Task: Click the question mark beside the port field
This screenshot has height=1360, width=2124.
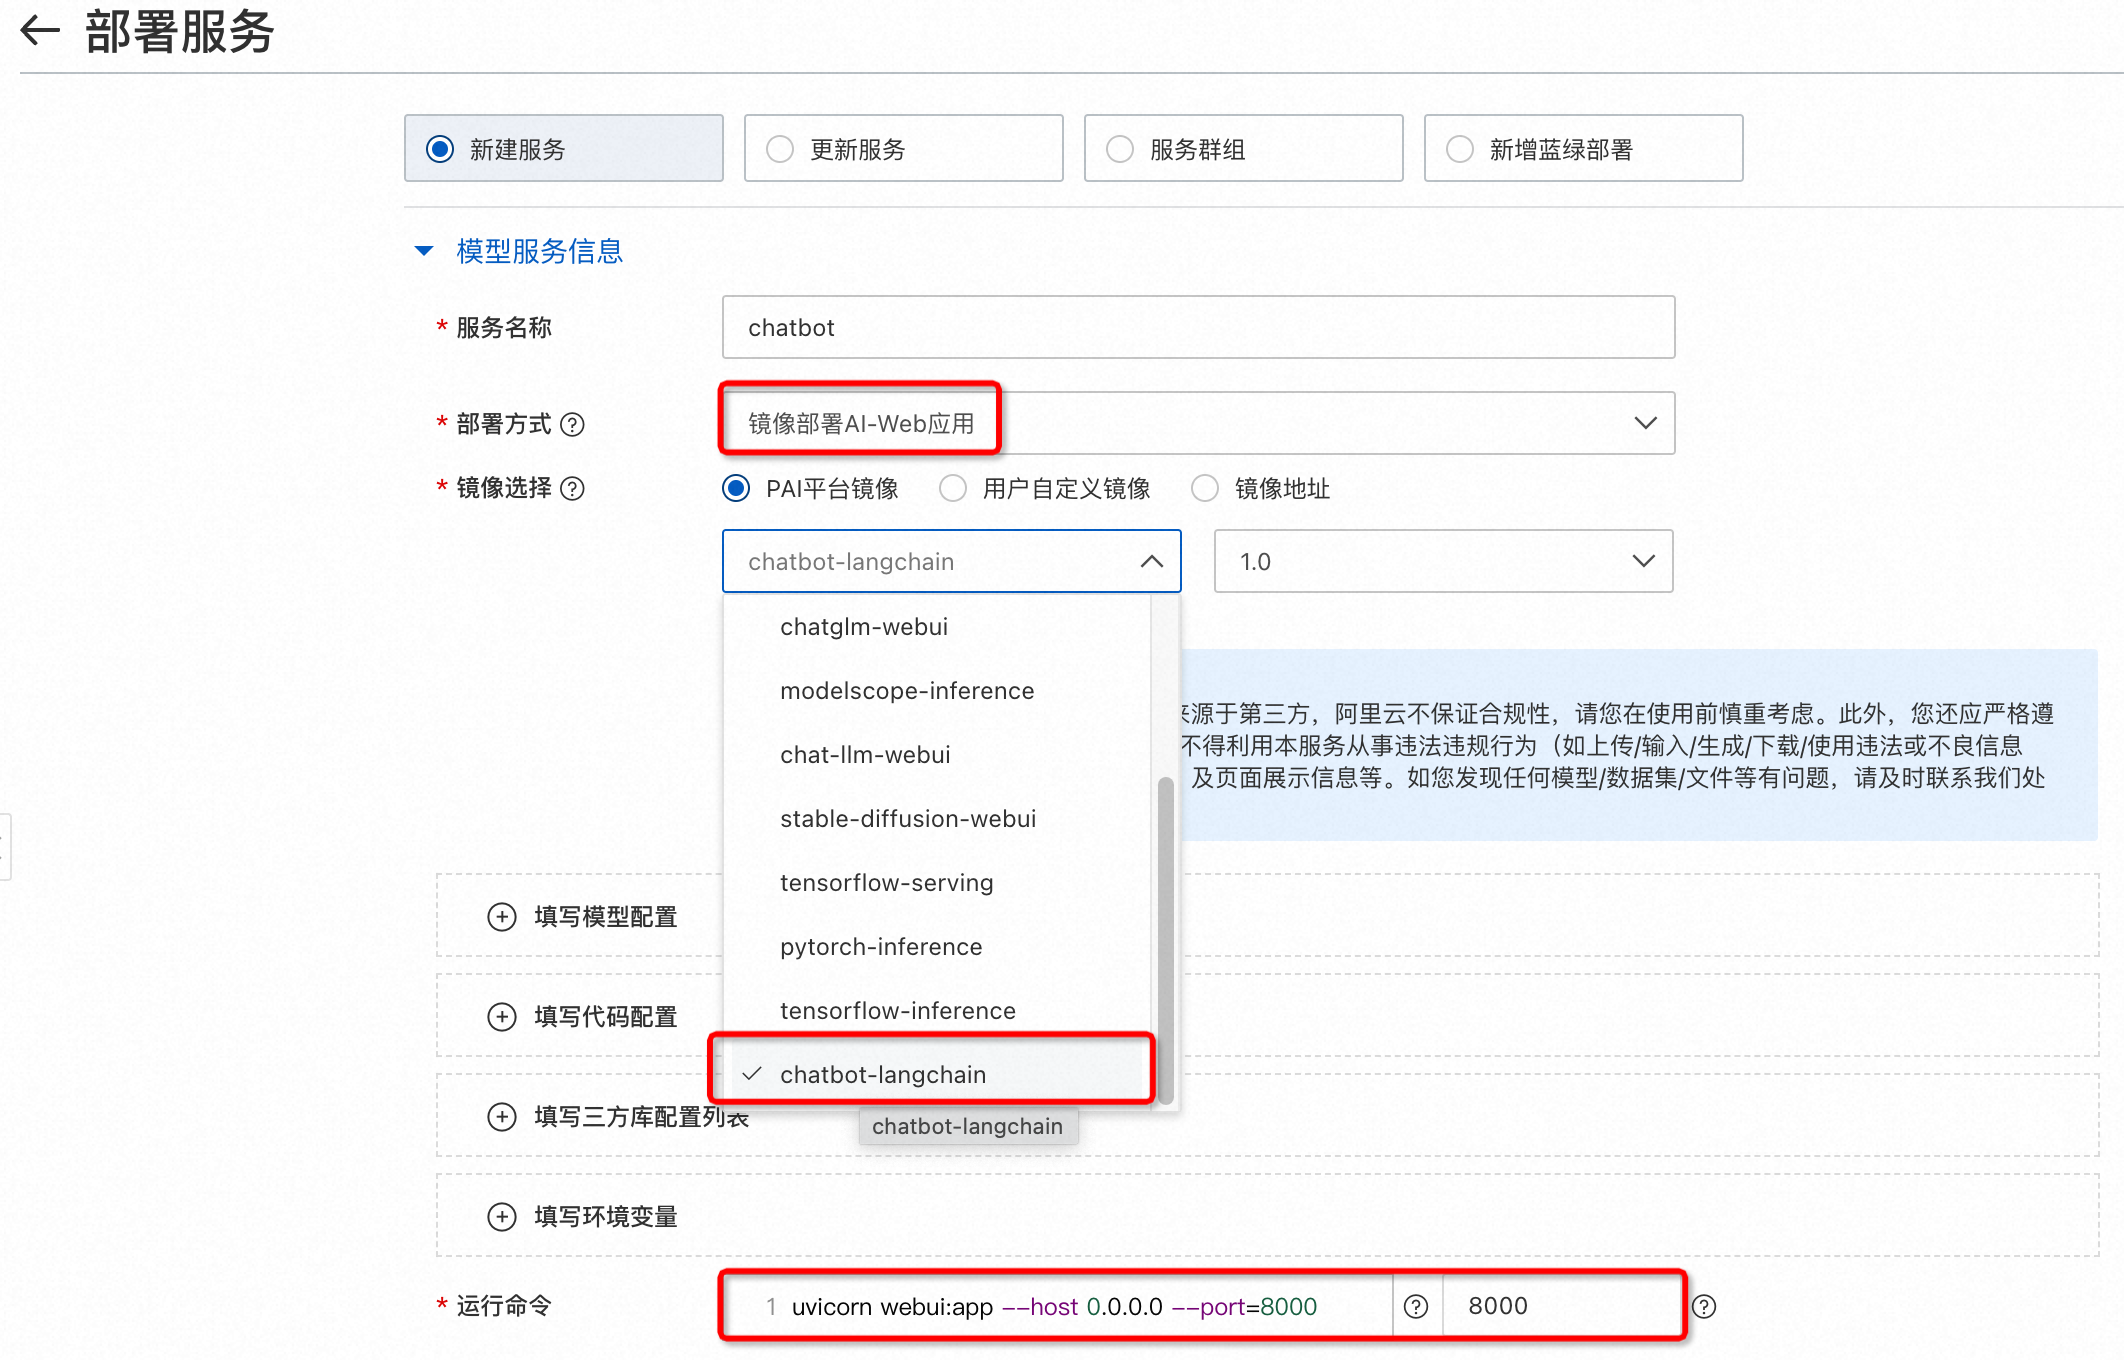Action: (x=1705, y=1306)
